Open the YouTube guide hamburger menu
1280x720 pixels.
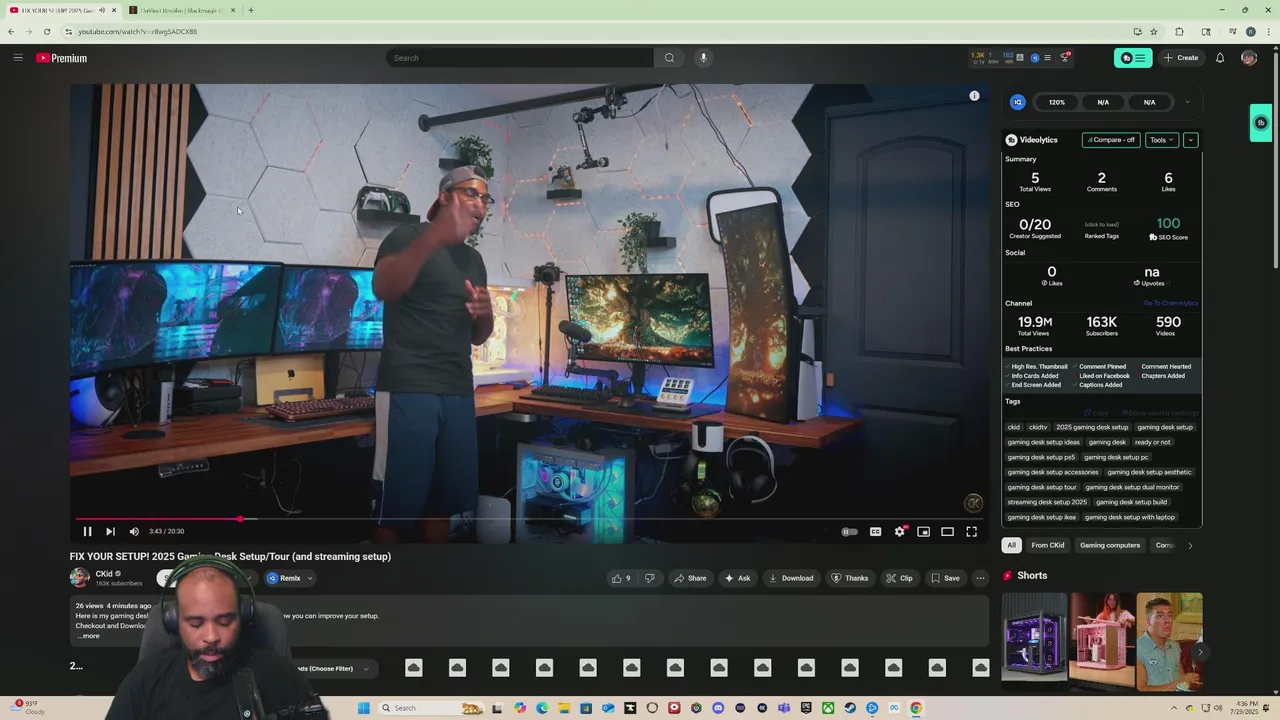18,58
